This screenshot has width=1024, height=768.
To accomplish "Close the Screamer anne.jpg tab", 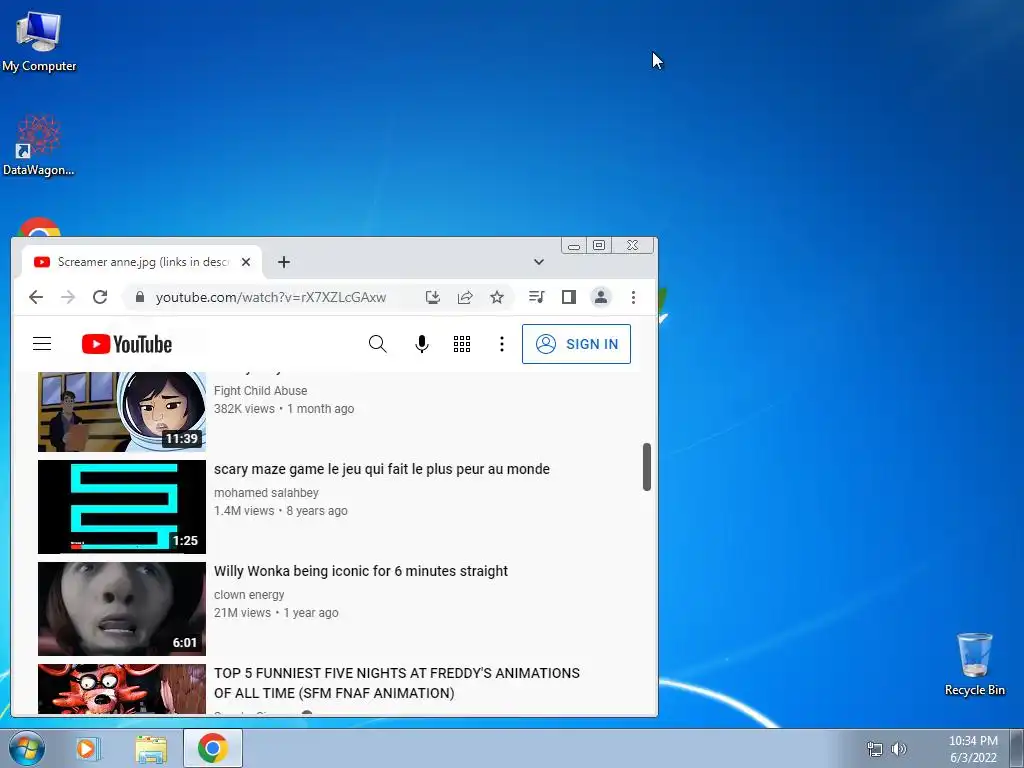I will point(246,262).
